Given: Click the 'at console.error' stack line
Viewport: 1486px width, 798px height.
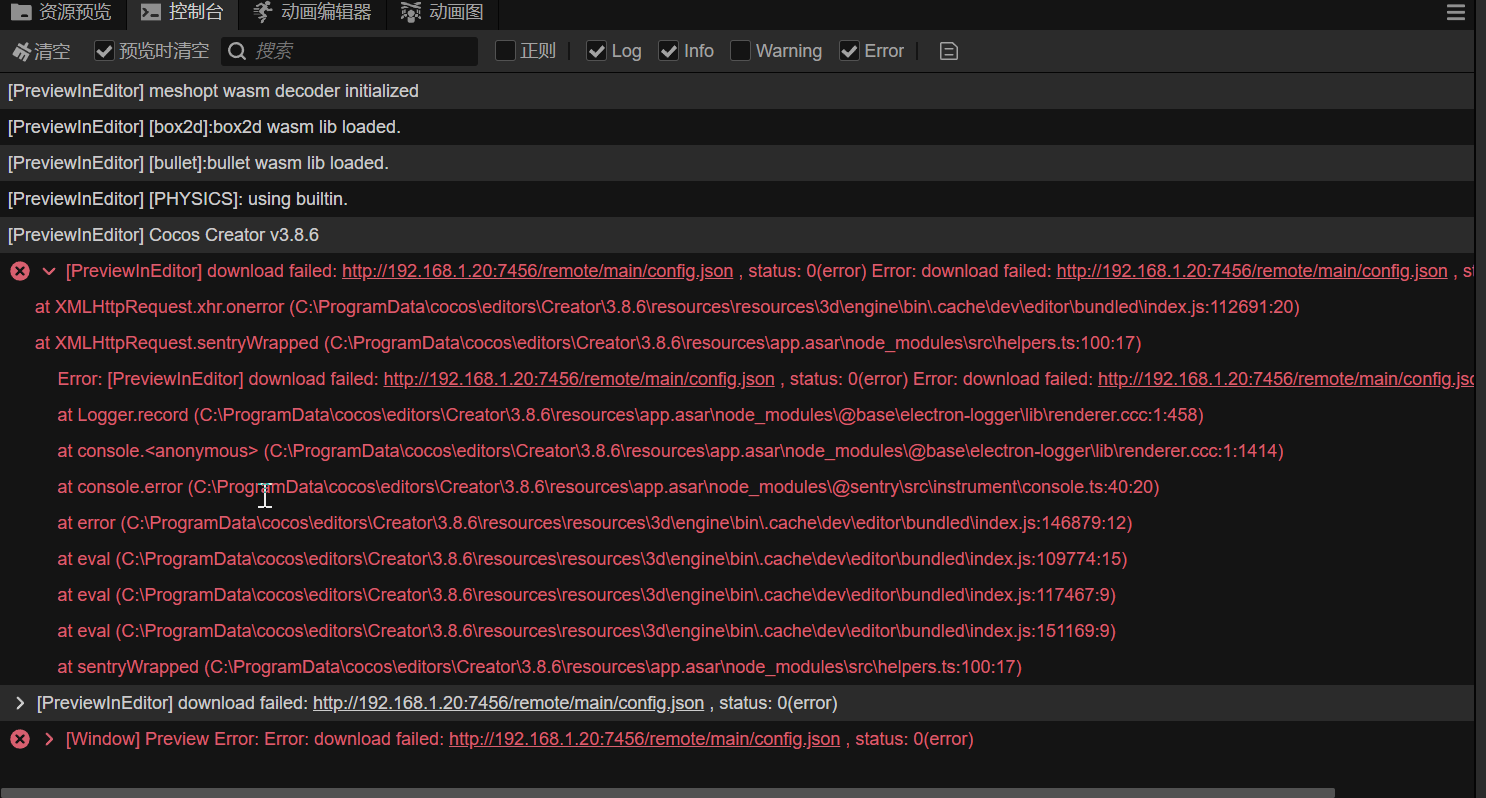Looking at the screenshot, I should point(609,487).
